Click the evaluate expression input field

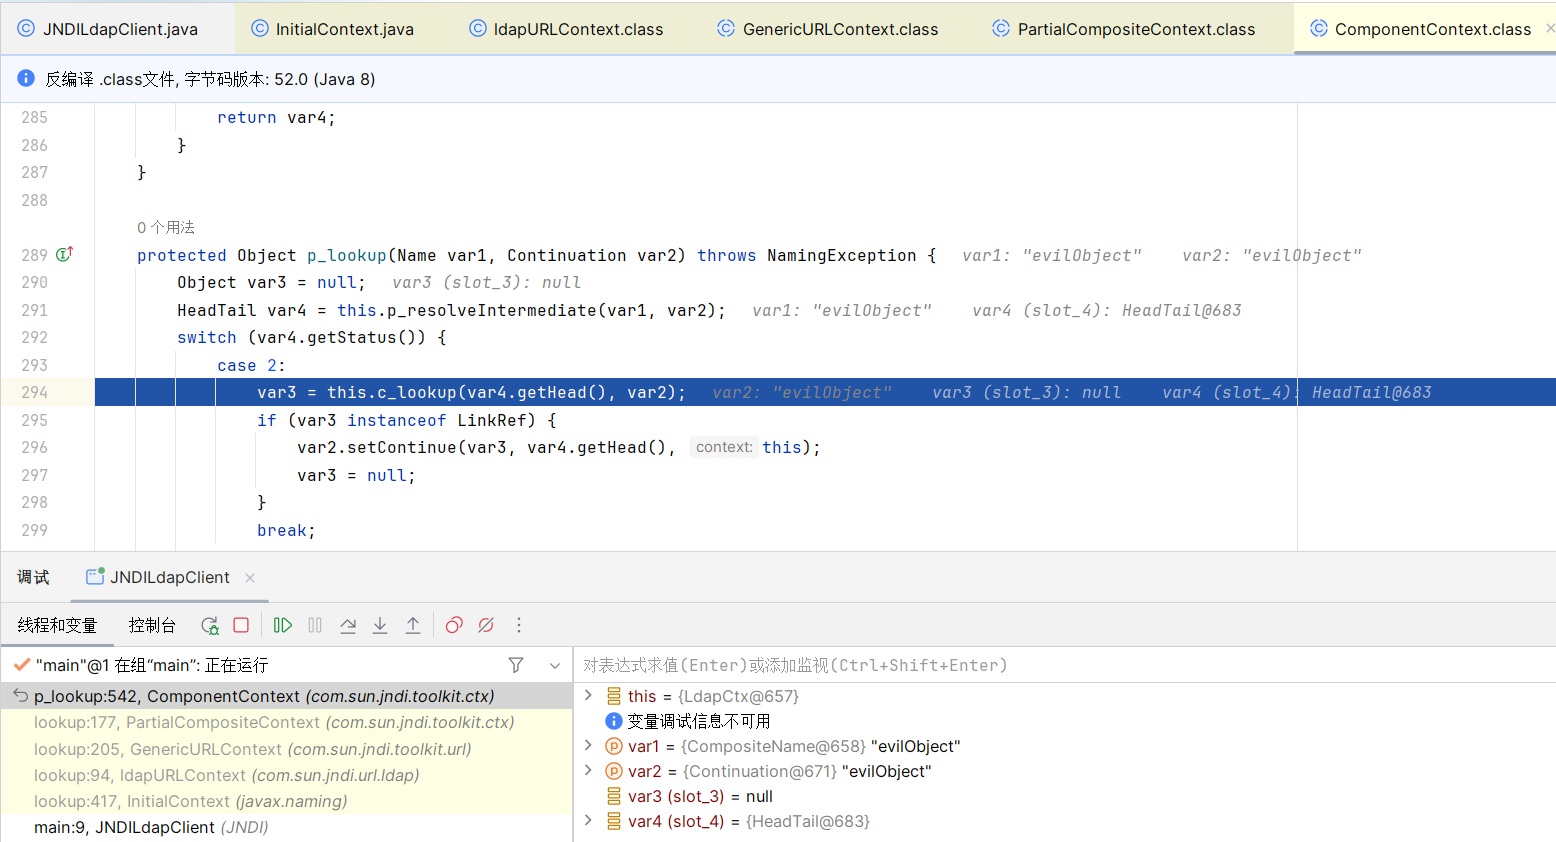[x=1065, y=665]
